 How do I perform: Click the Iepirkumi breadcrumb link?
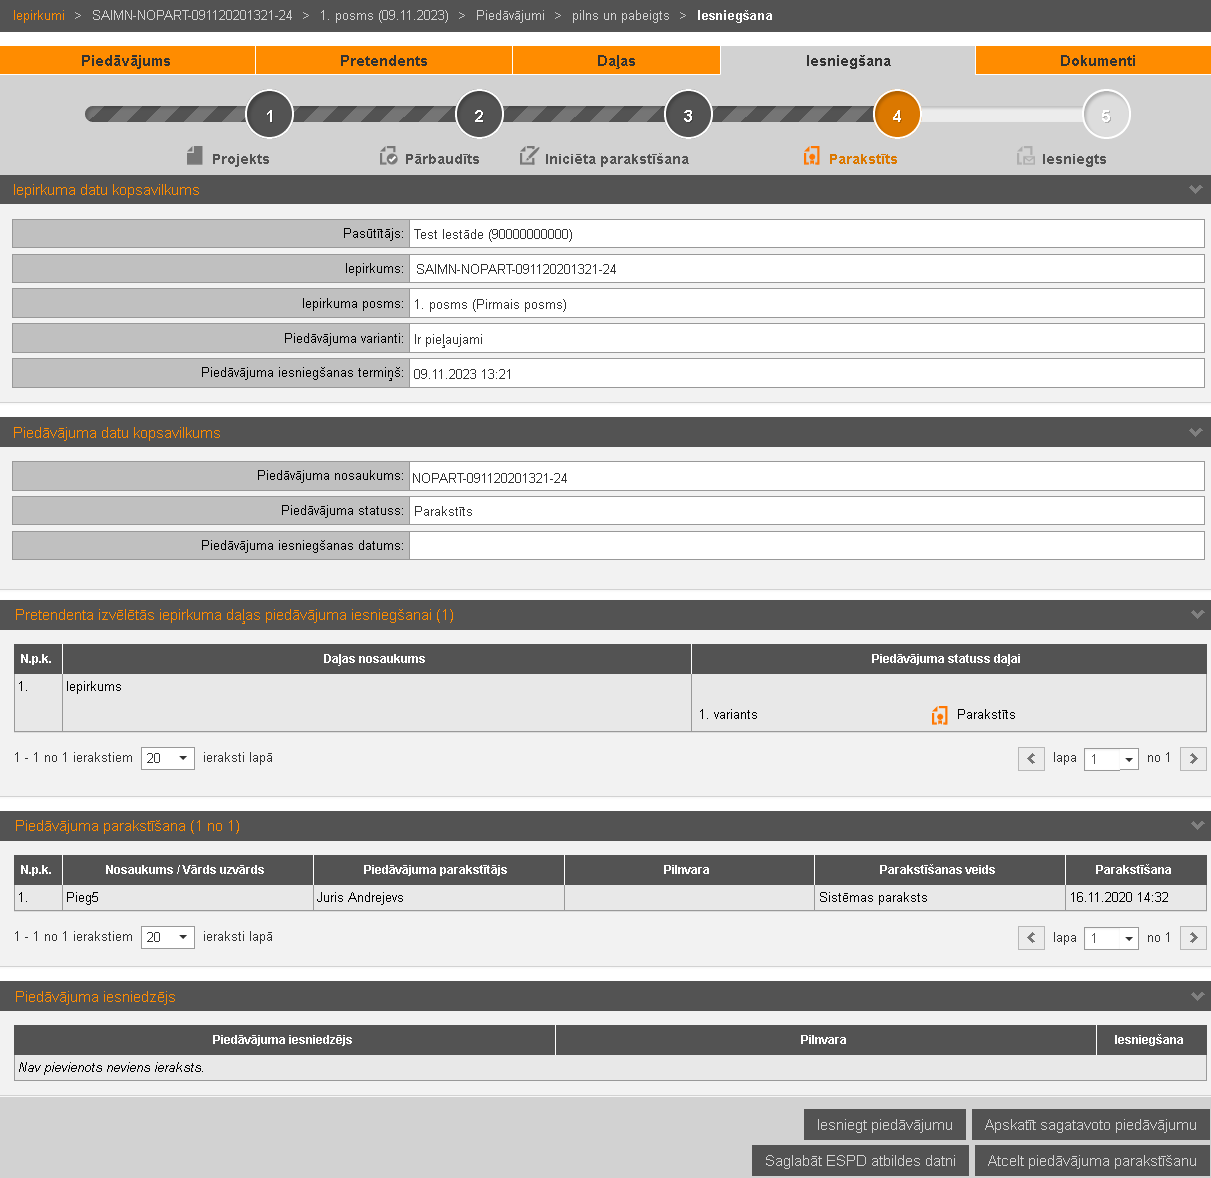[39, 16]
